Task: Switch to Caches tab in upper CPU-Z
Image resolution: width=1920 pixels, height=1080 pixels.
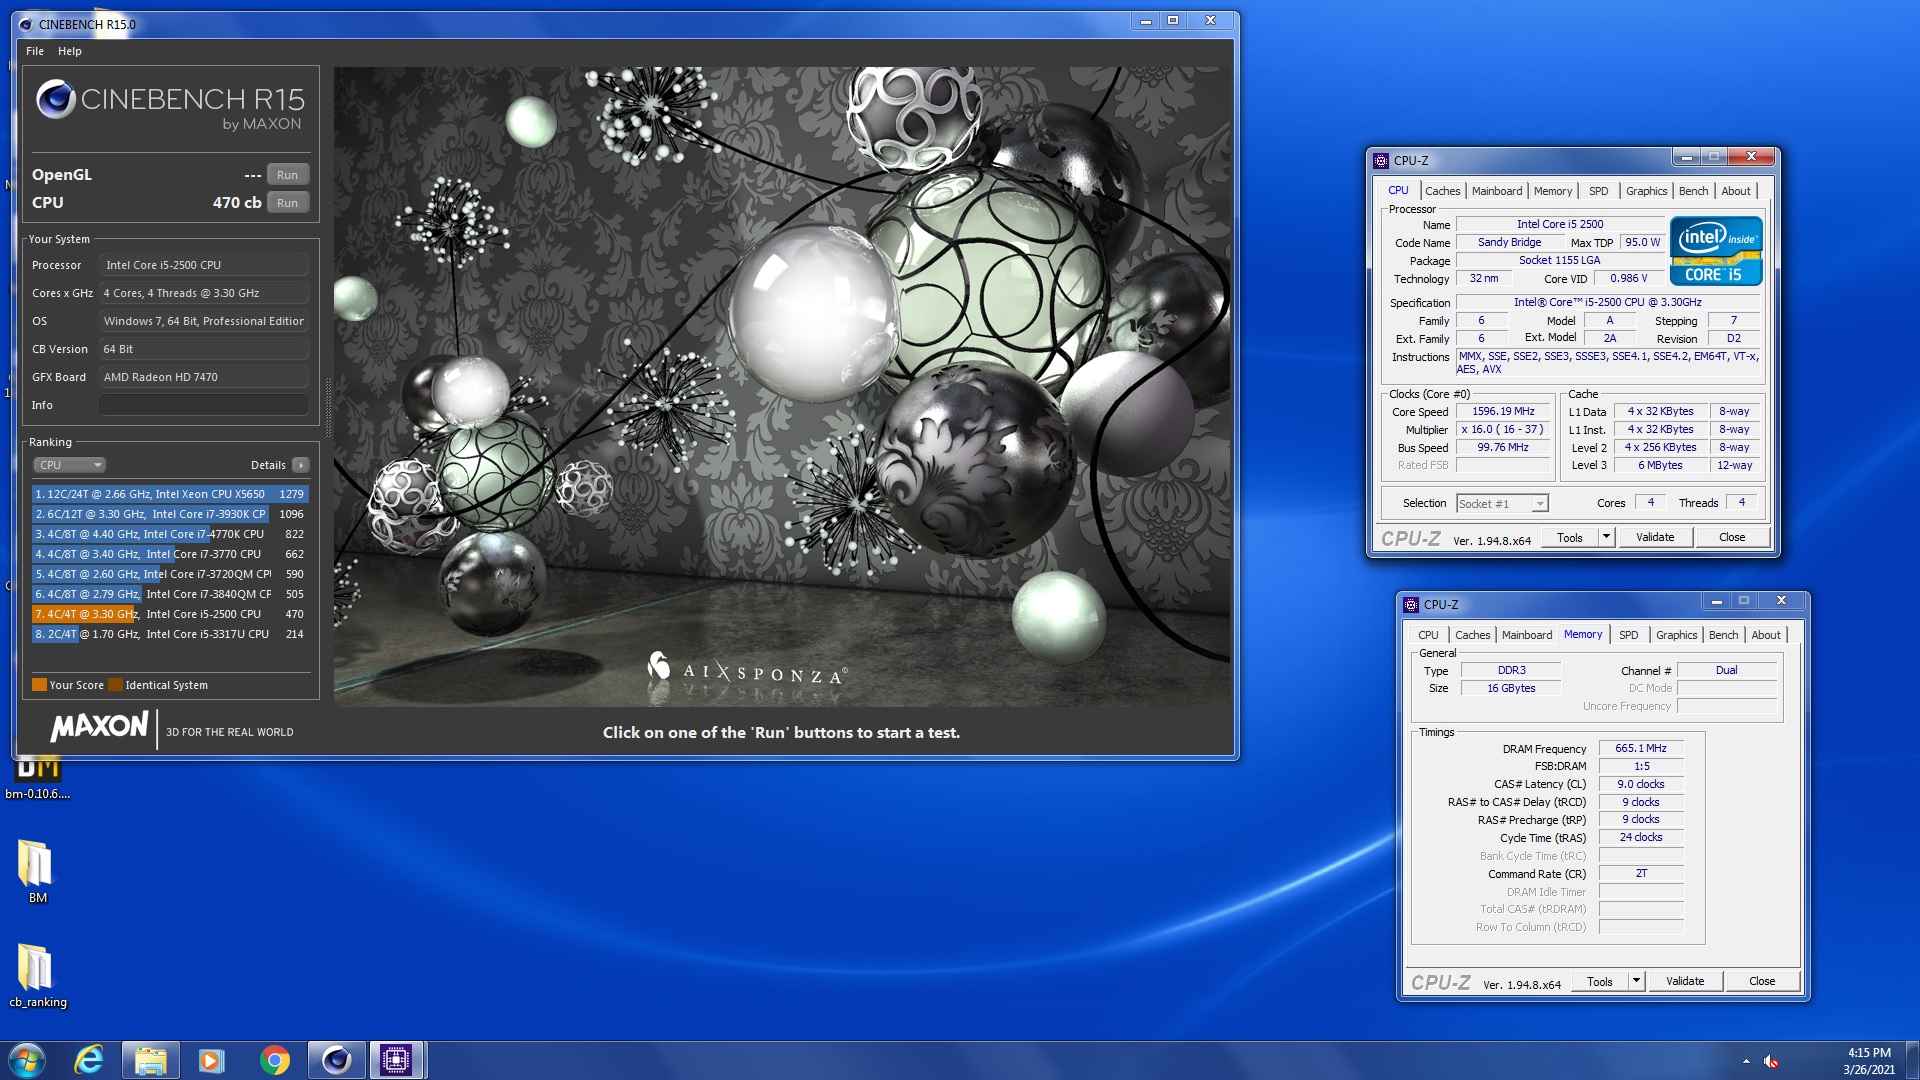Action: tap(1442, 191)
